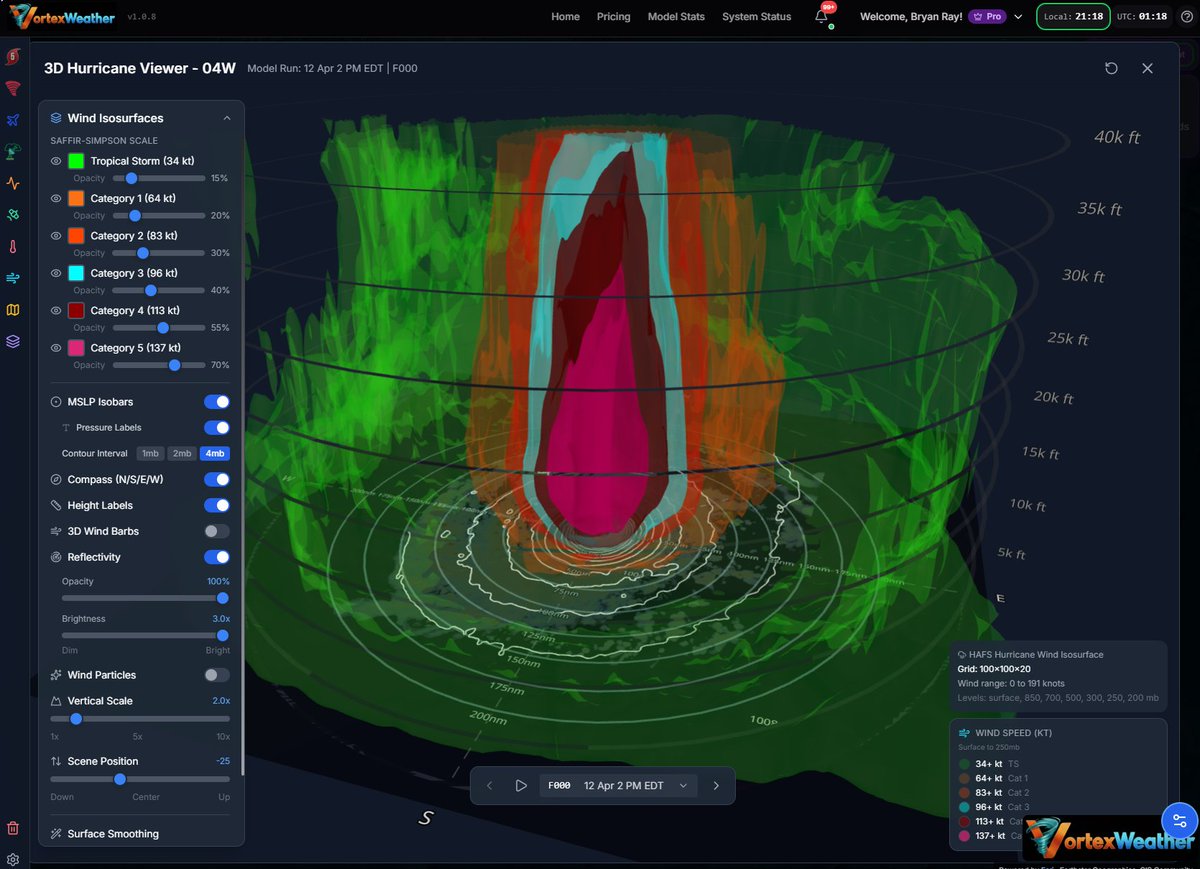Turn off Compass (N/S/E/W)
The width and height of the screenshot is (1200, 869).
[217, 480]
